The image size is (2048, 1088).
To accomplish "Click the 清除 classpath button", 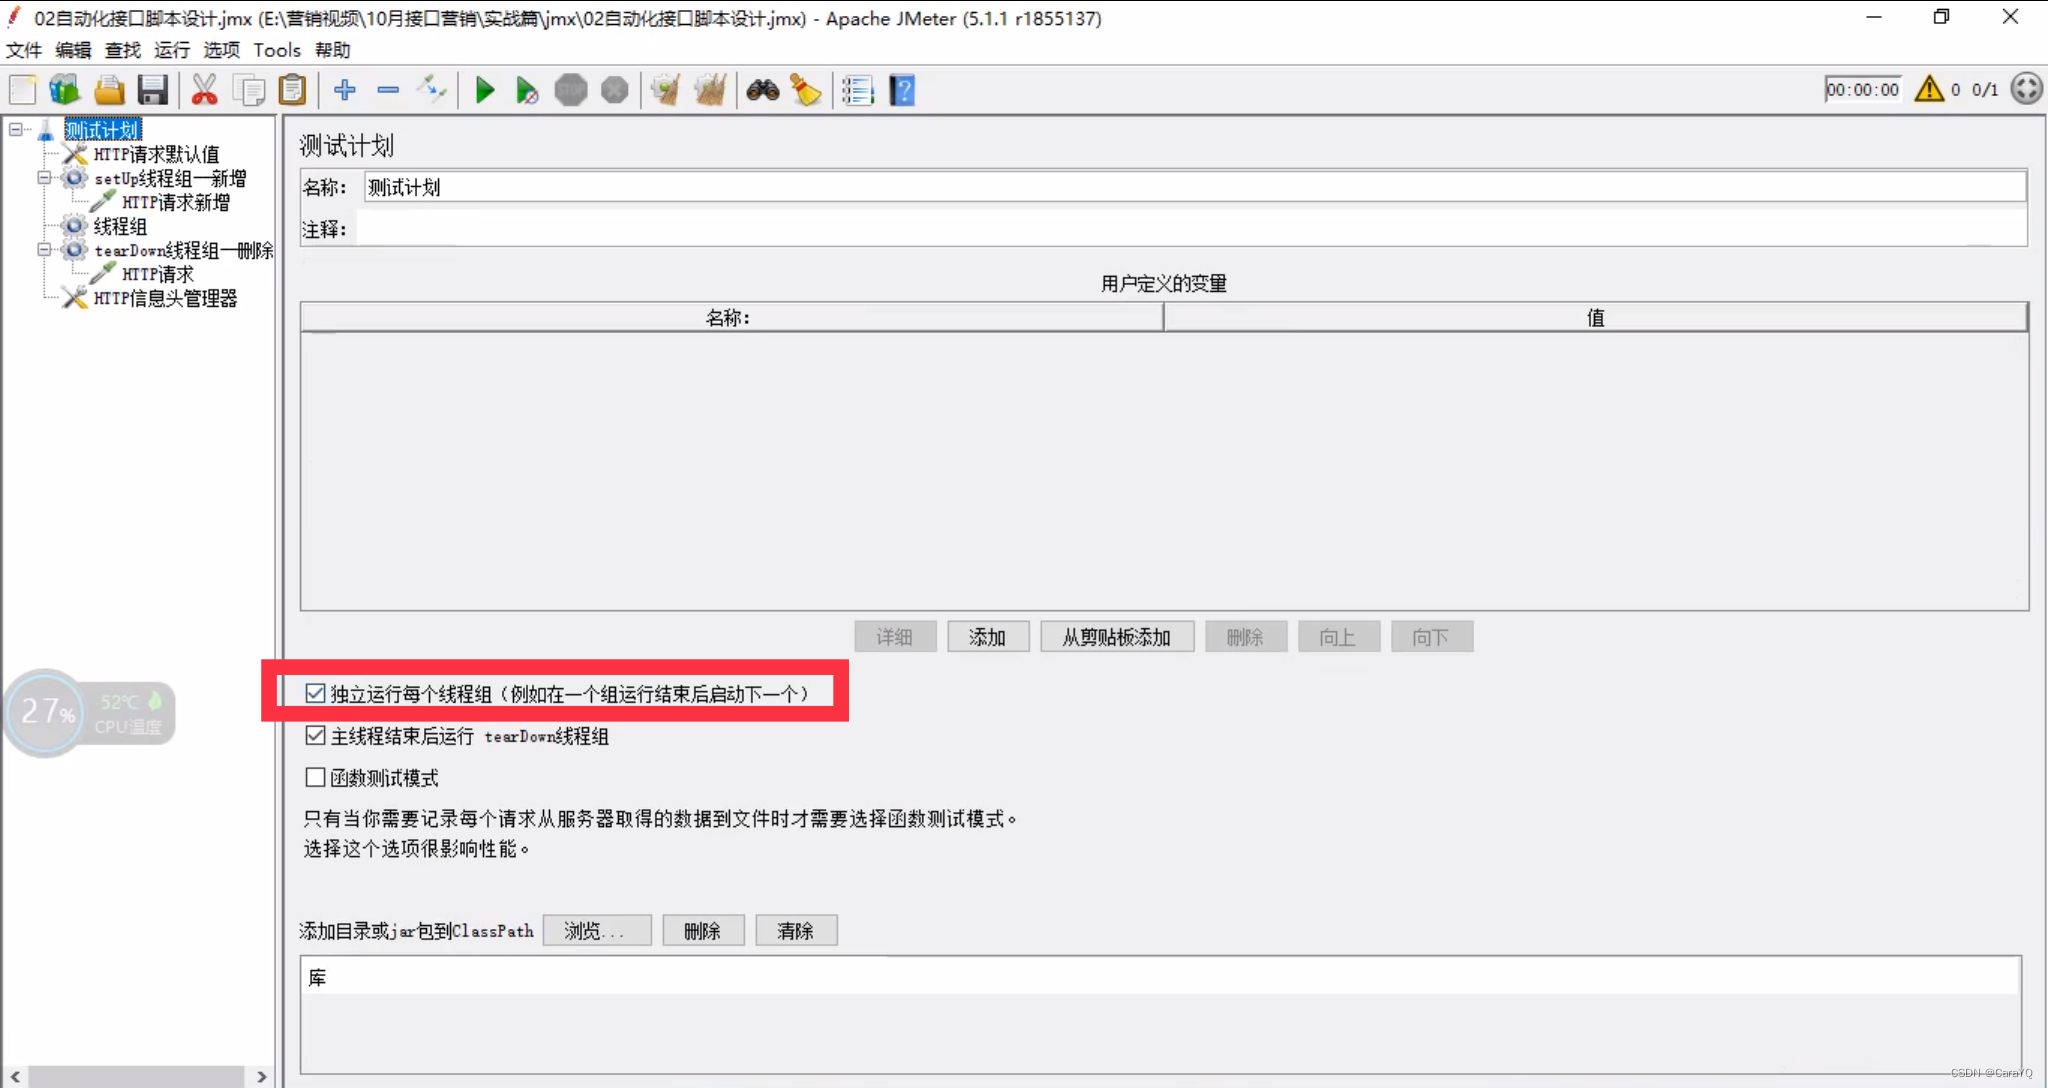I will [796, 931].
